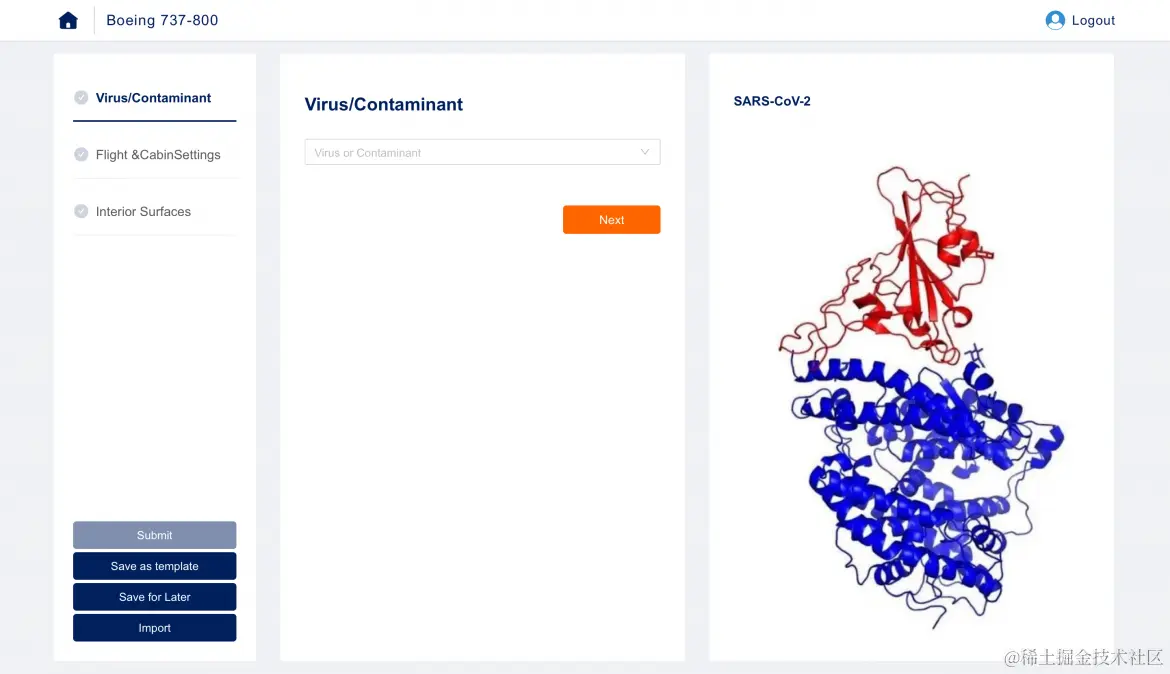Click the user avatar icon beside Logout
The height and width of the screenshot is (674, 1170).
click(x=1054, y=20)
